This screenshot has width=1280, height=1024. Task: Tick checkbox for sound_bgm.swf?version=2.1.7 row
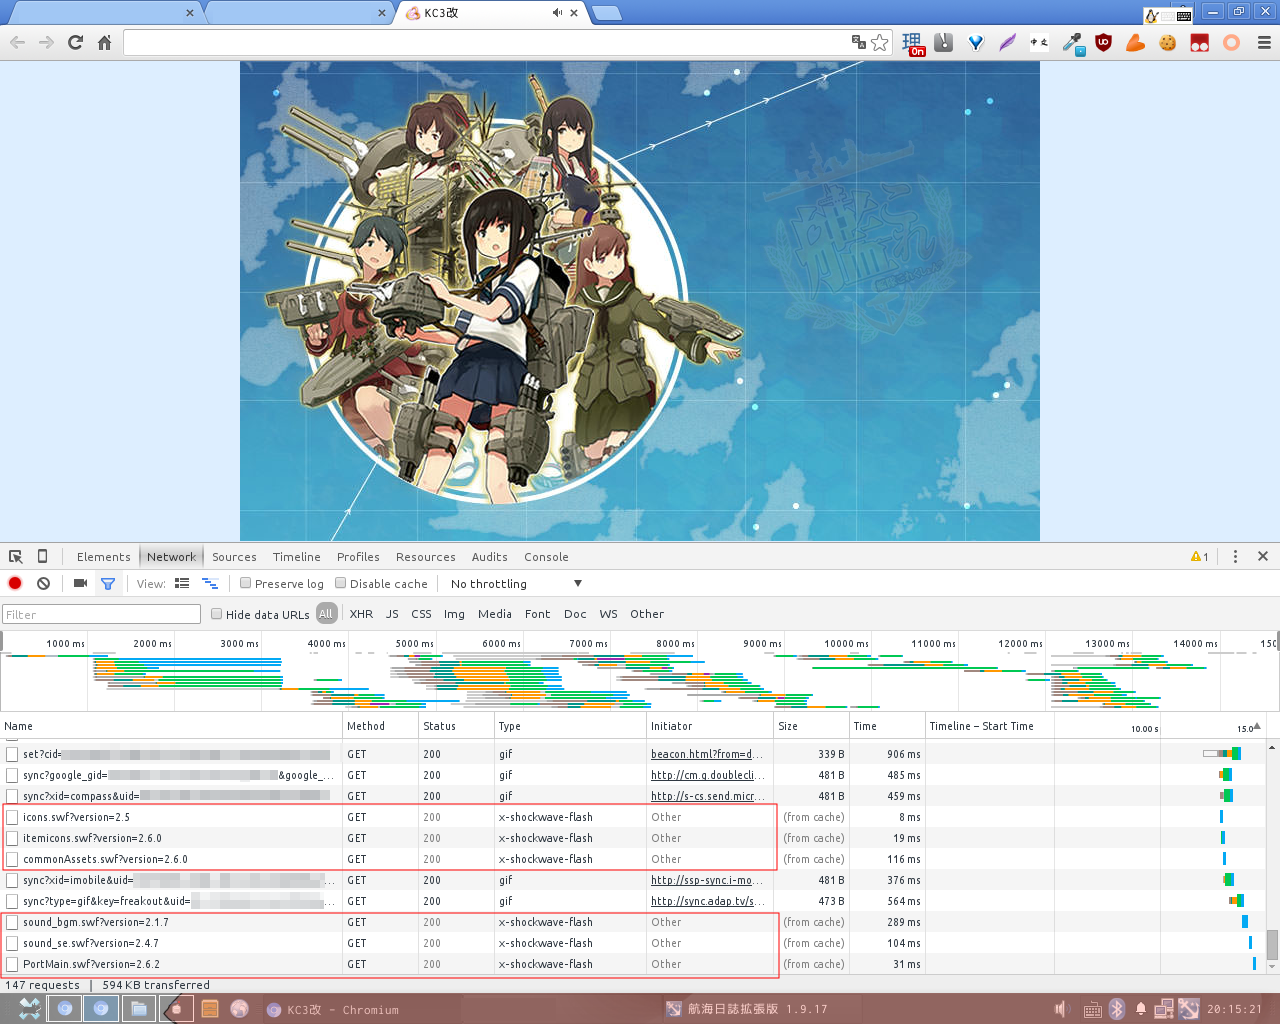pyautogui.click(x=13, y=922)
